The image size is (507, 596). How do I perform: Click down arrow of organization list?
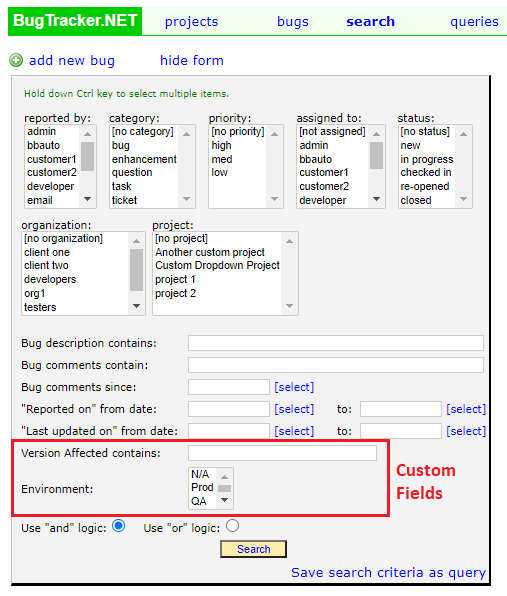pyautogui.click(x=136, y=306)
